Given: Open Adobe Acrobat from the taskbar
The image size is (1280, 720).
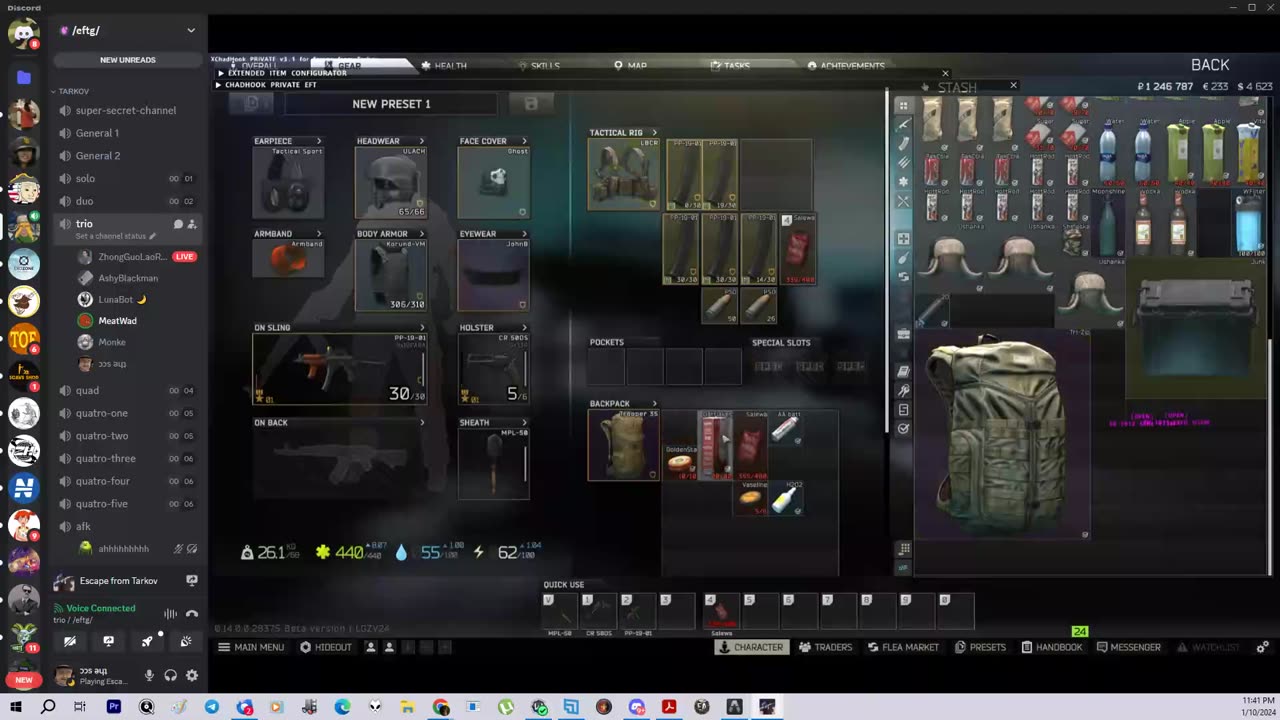Looking at the screenshot, I should coord(669,707).
